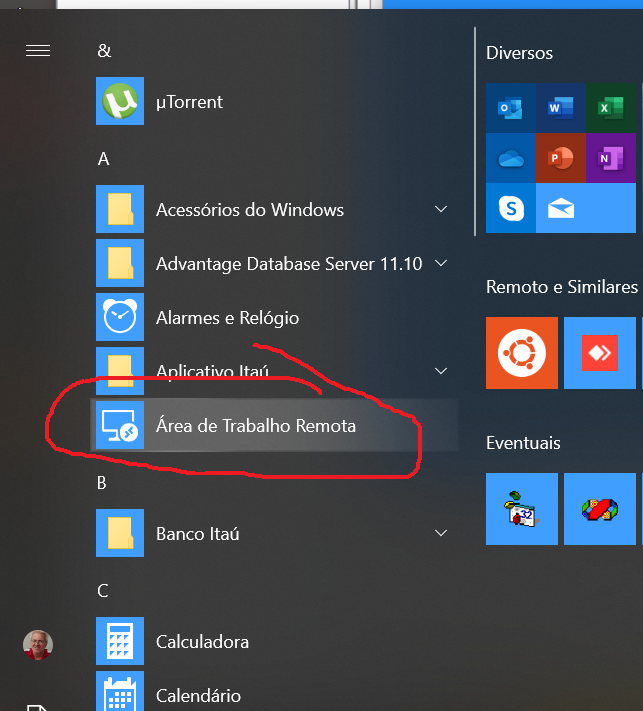643x711 pixels.
Task: Select the Calendário label
Action: point(198,696)
